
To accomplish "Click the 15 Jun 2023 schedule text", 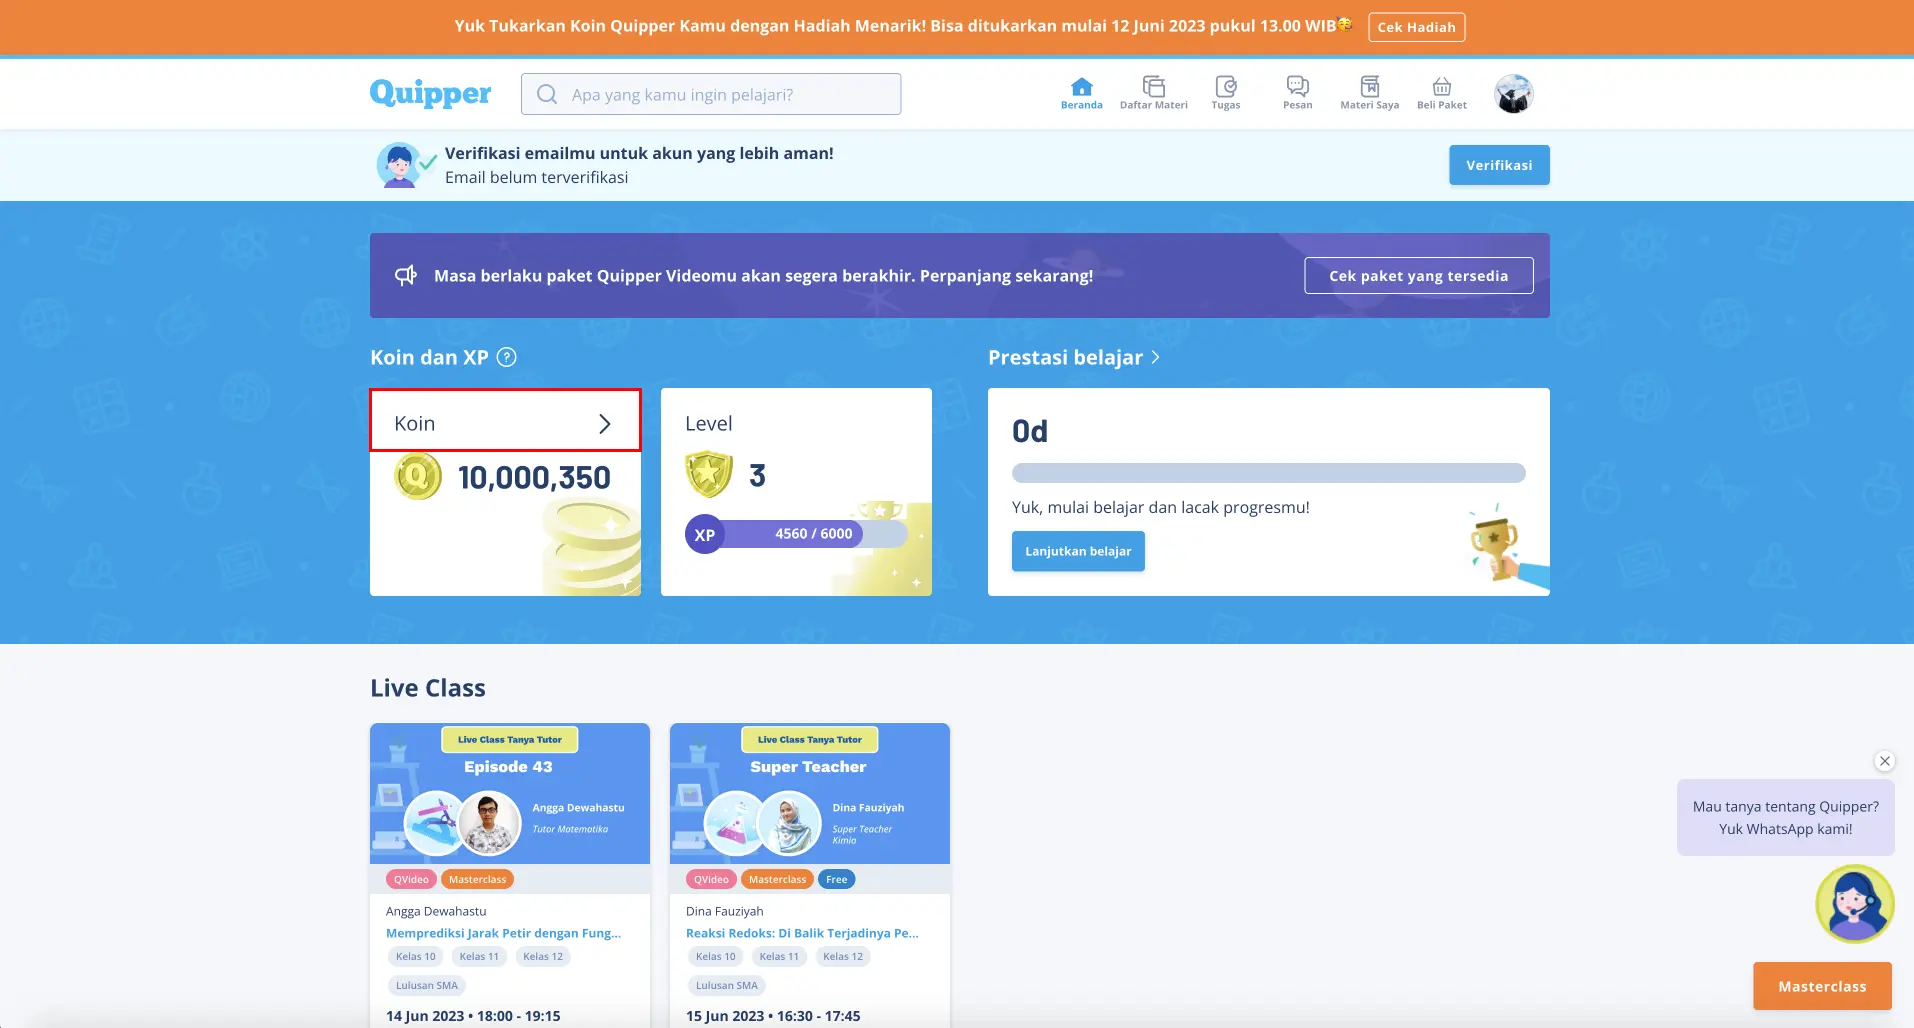I will click(x=773, y=1016).
